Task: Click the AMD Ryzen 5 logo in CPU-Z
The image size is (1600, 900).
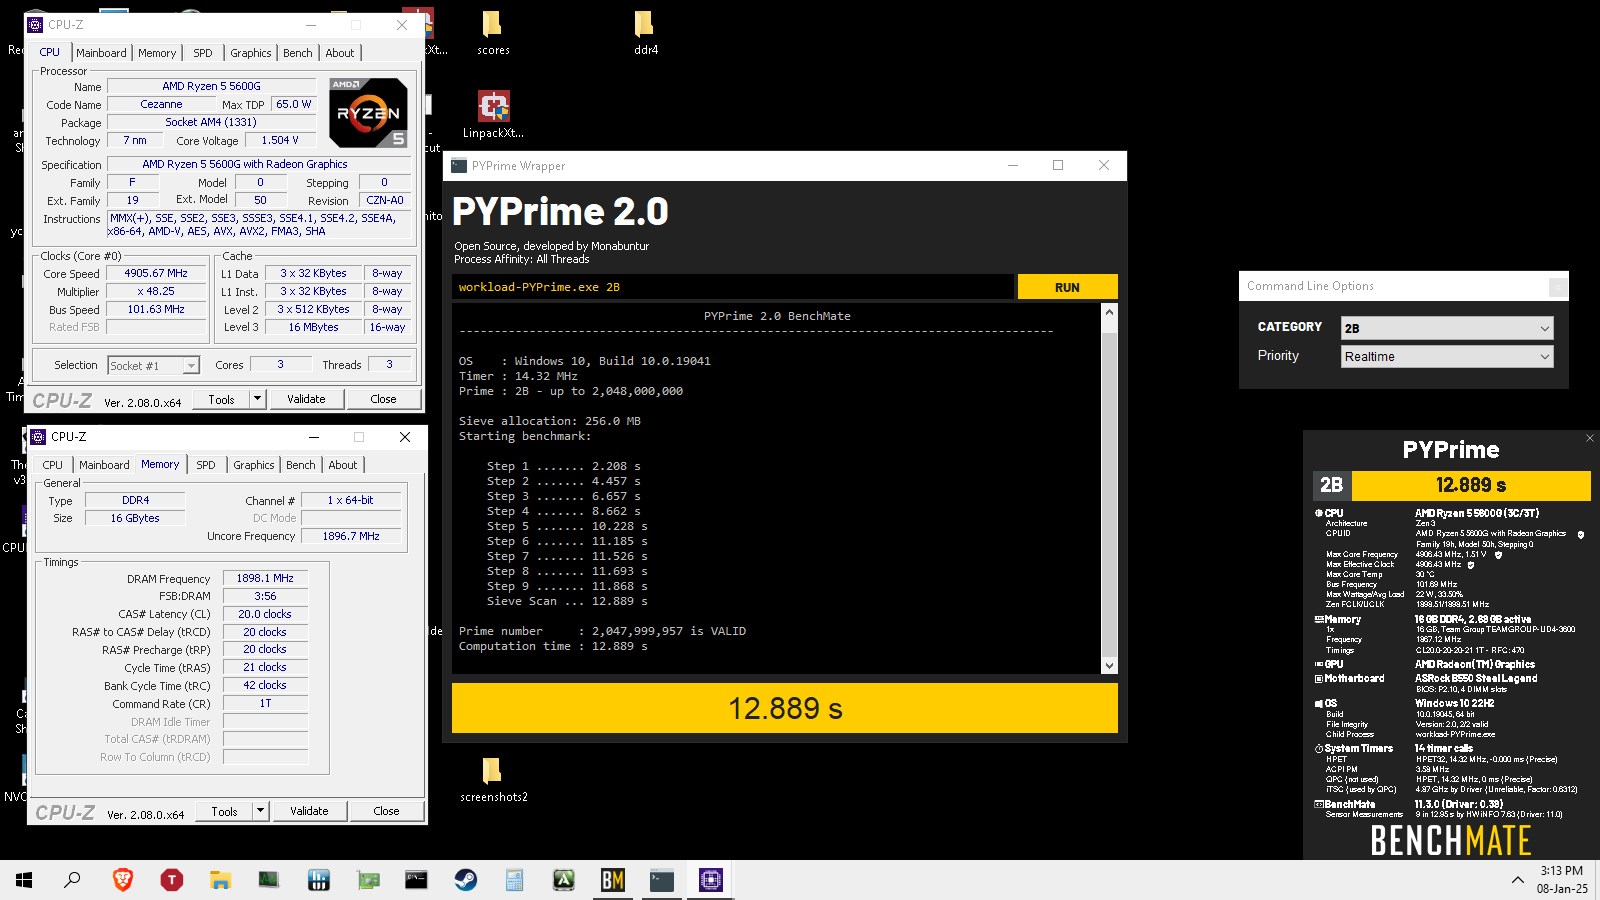Action: [x=368, y=113]
